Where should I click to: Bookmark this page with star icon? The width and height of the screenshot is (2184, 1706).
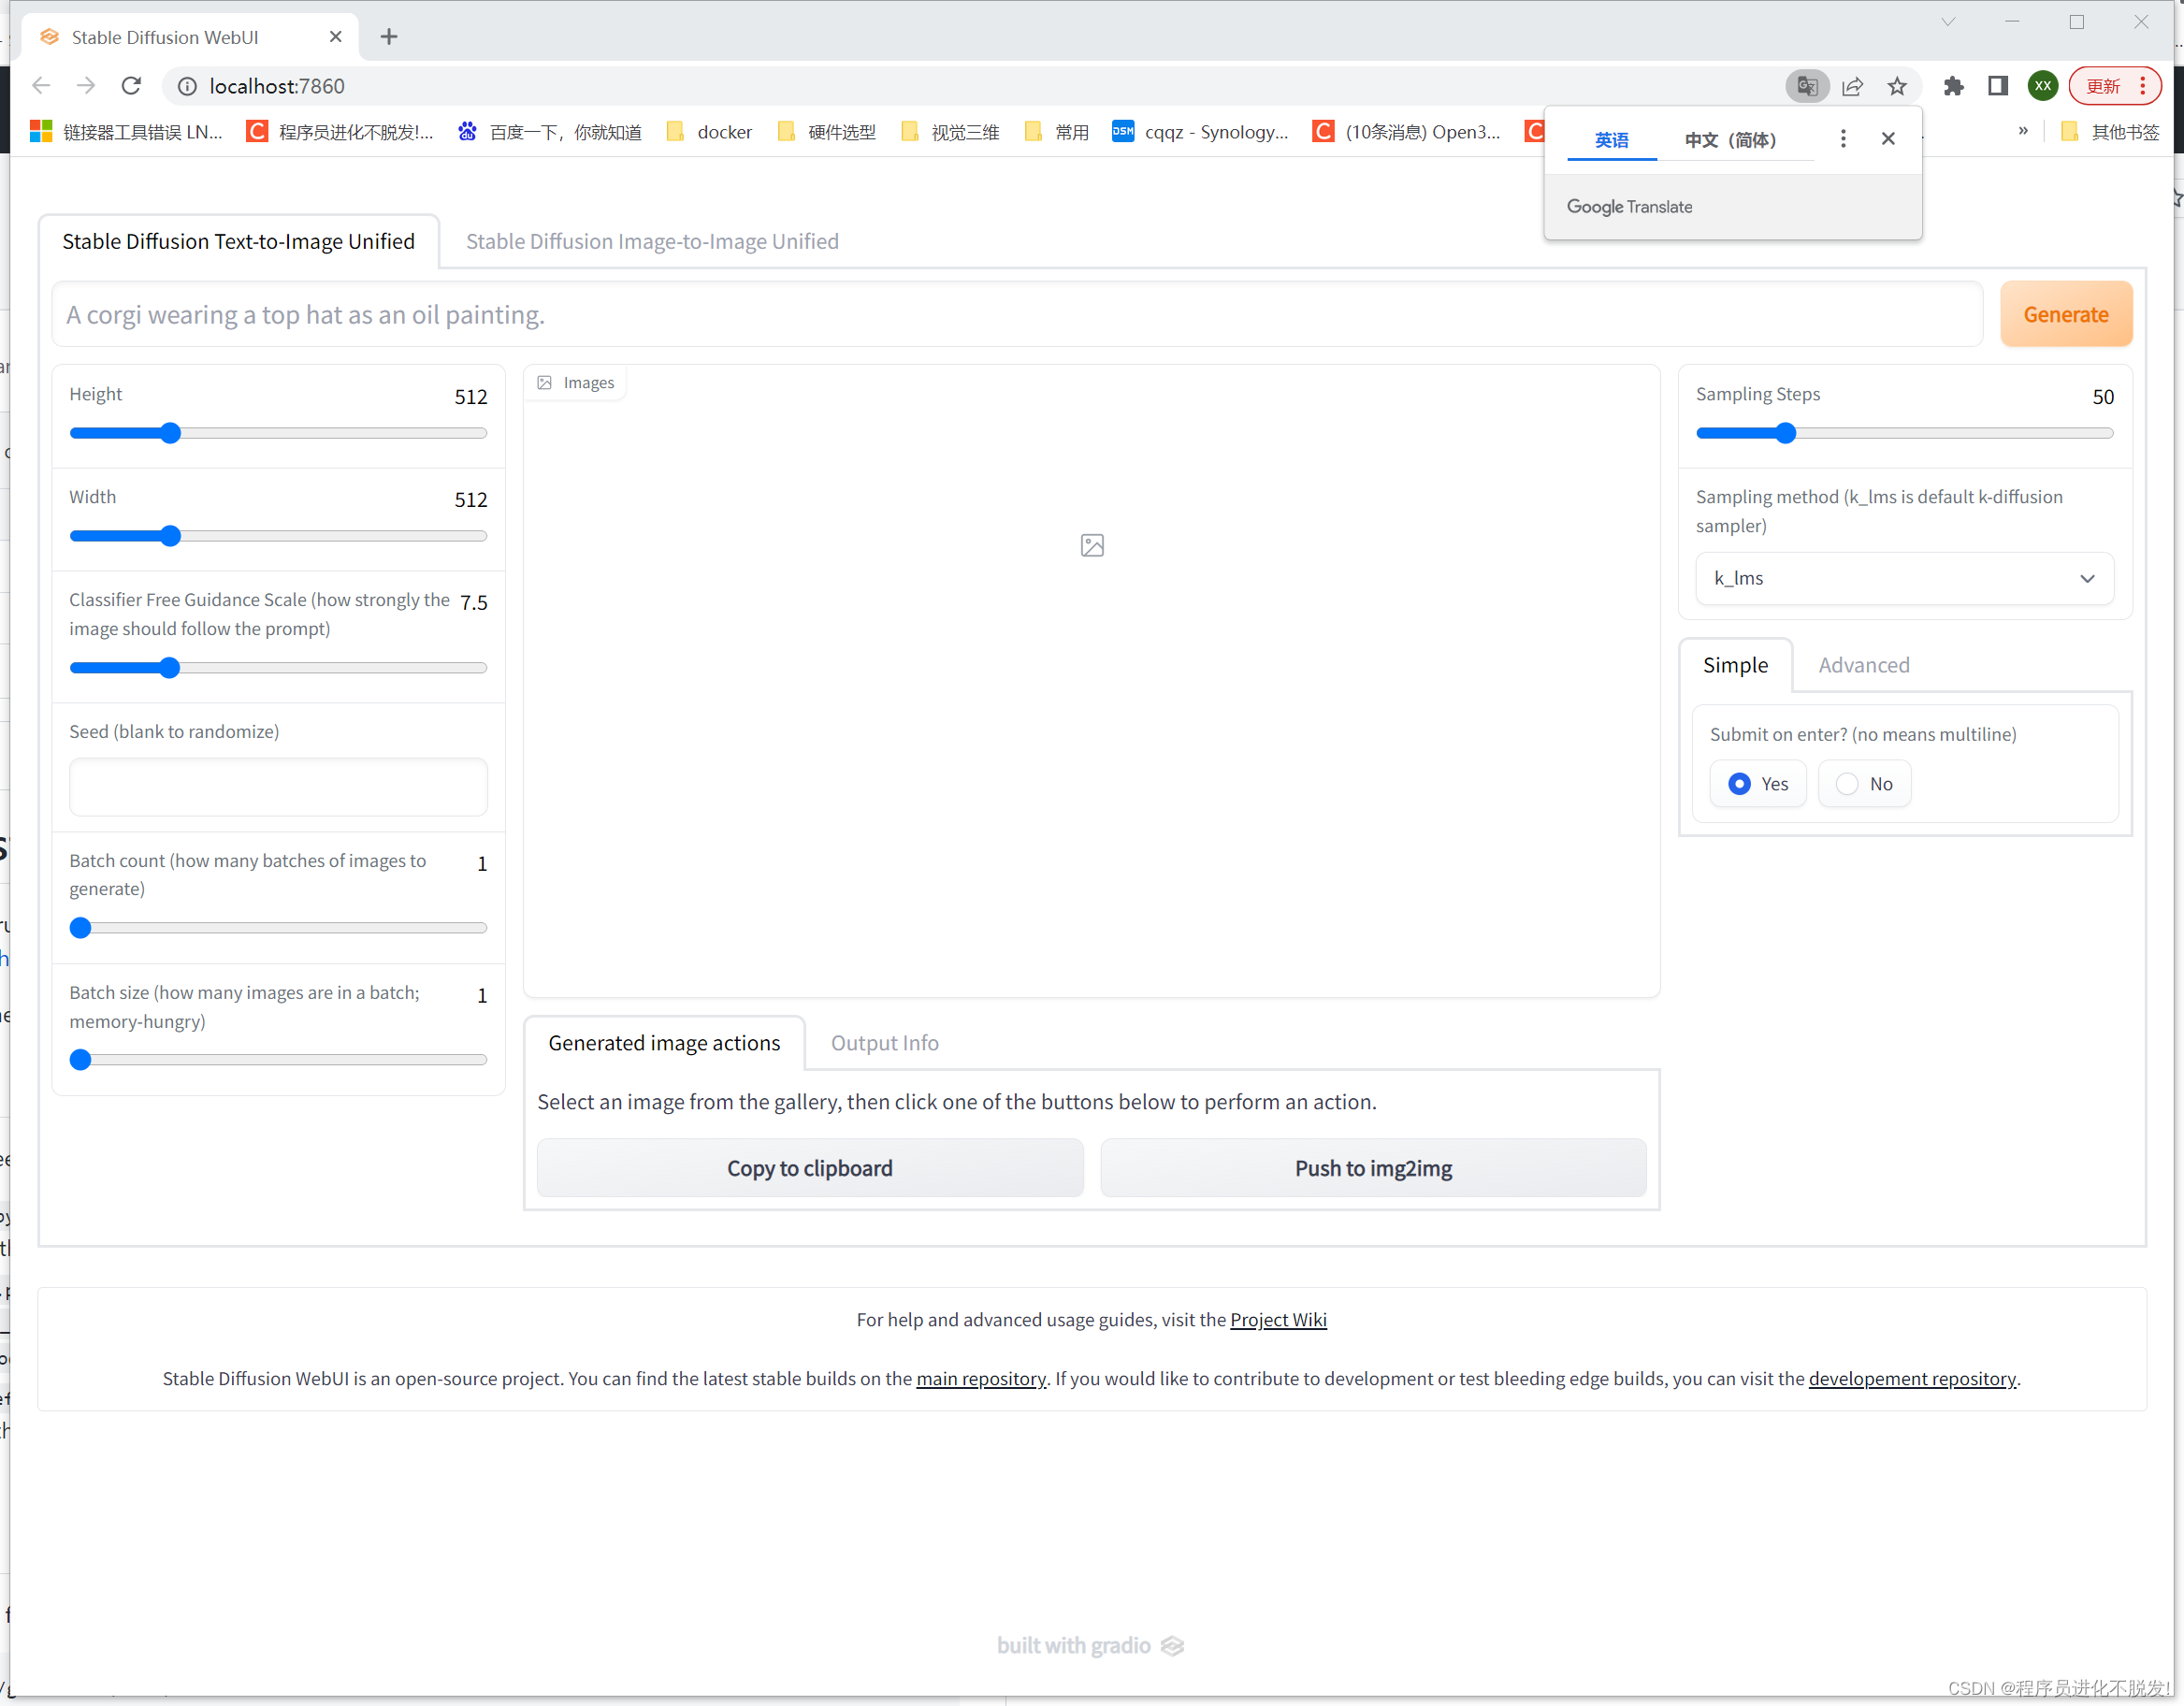tap(1897, 86)
